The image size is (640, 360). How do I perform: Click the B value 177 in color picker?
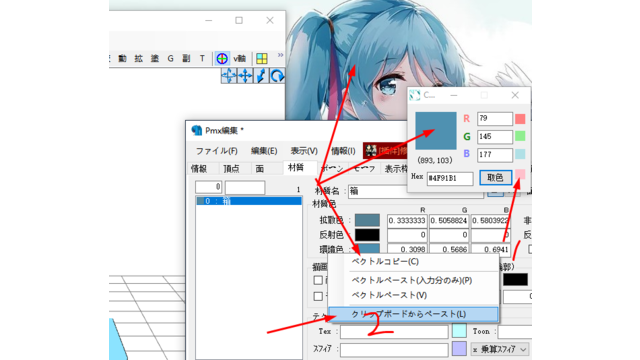pyautogui.click(x=495, y=155)
